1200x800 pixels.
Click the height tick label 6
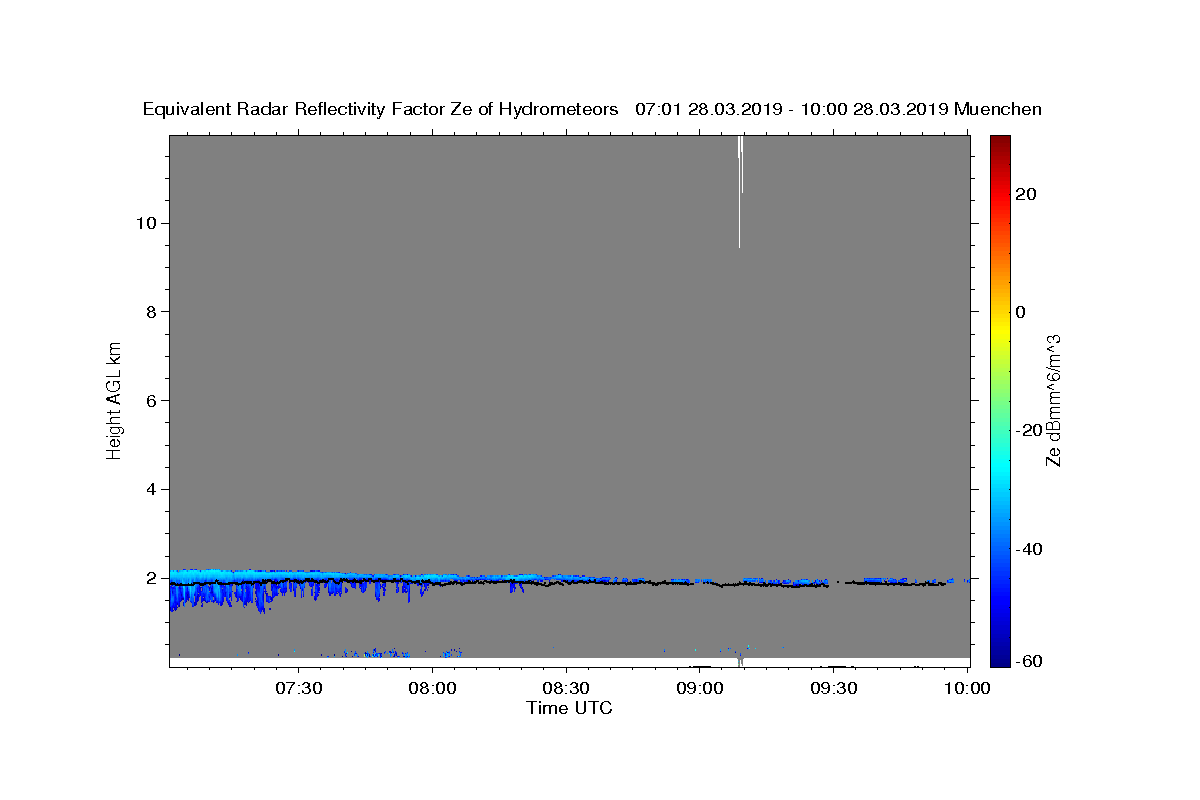pyautogui.click(x=150, y=400)
